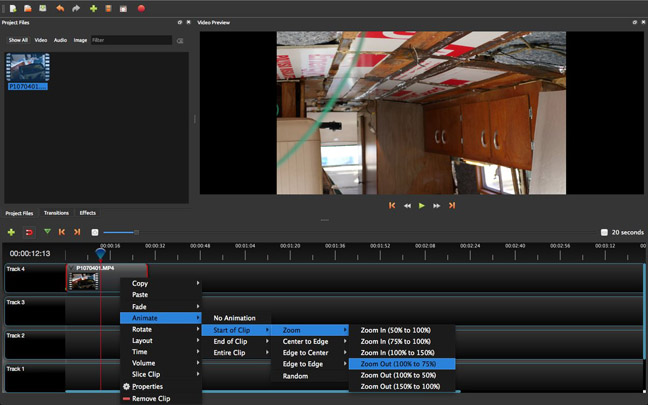The width and height of the screenshot is (648, 405).
Task: Filter project files by Video
Action: click(x=41, y=40)
